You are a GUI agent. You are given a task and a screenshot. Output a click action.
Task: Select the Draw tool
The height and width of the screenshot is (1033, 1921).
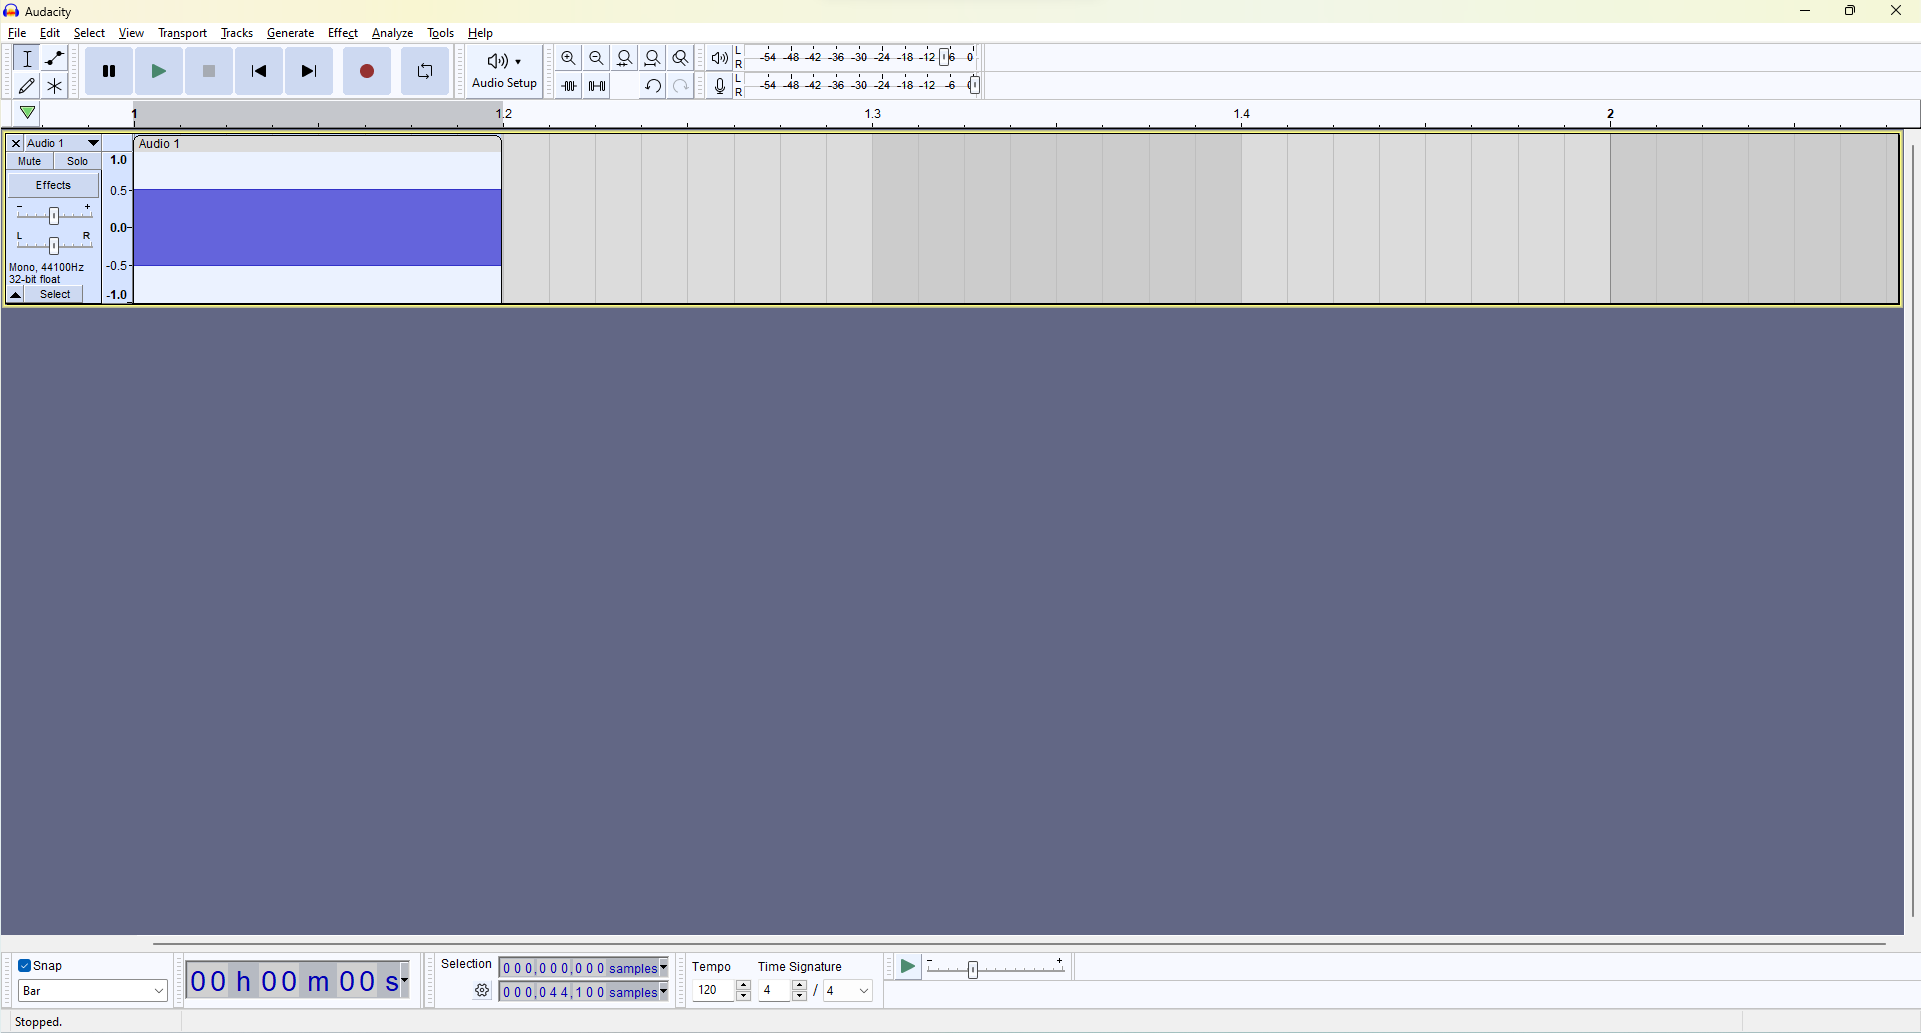point(27,85)
